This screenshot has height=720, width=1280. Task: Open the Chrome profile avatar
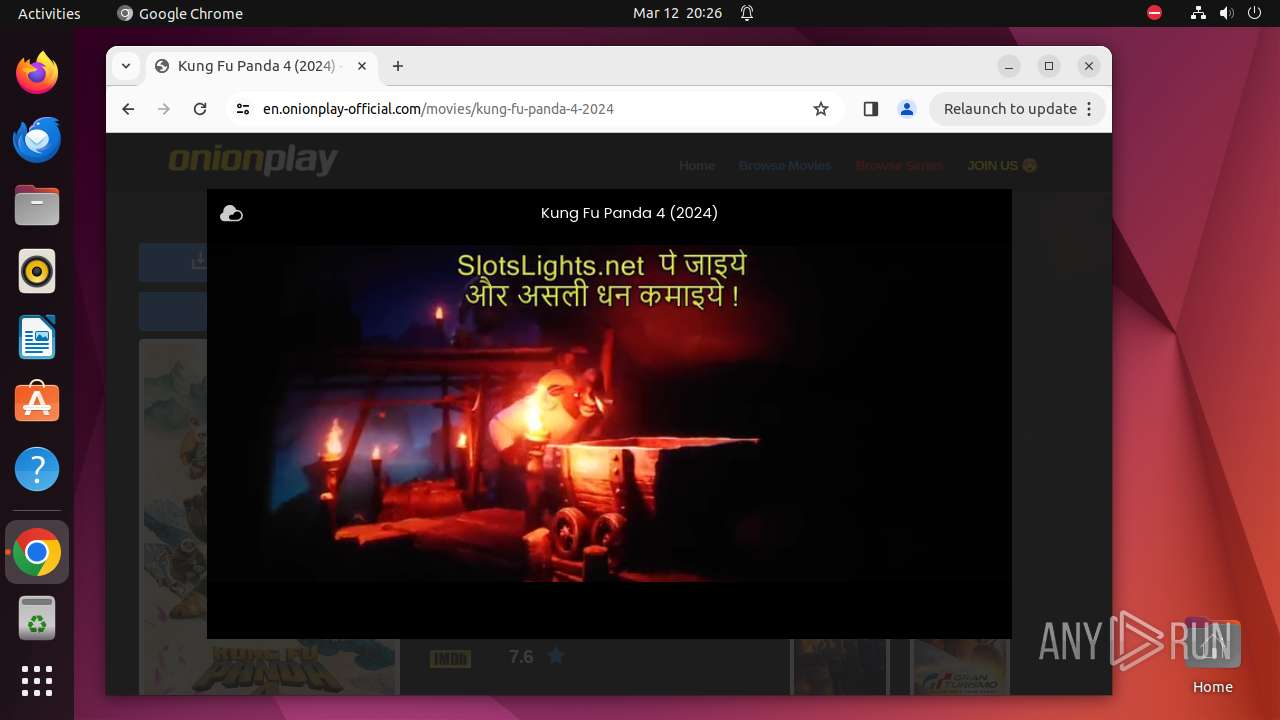[907, 109]
